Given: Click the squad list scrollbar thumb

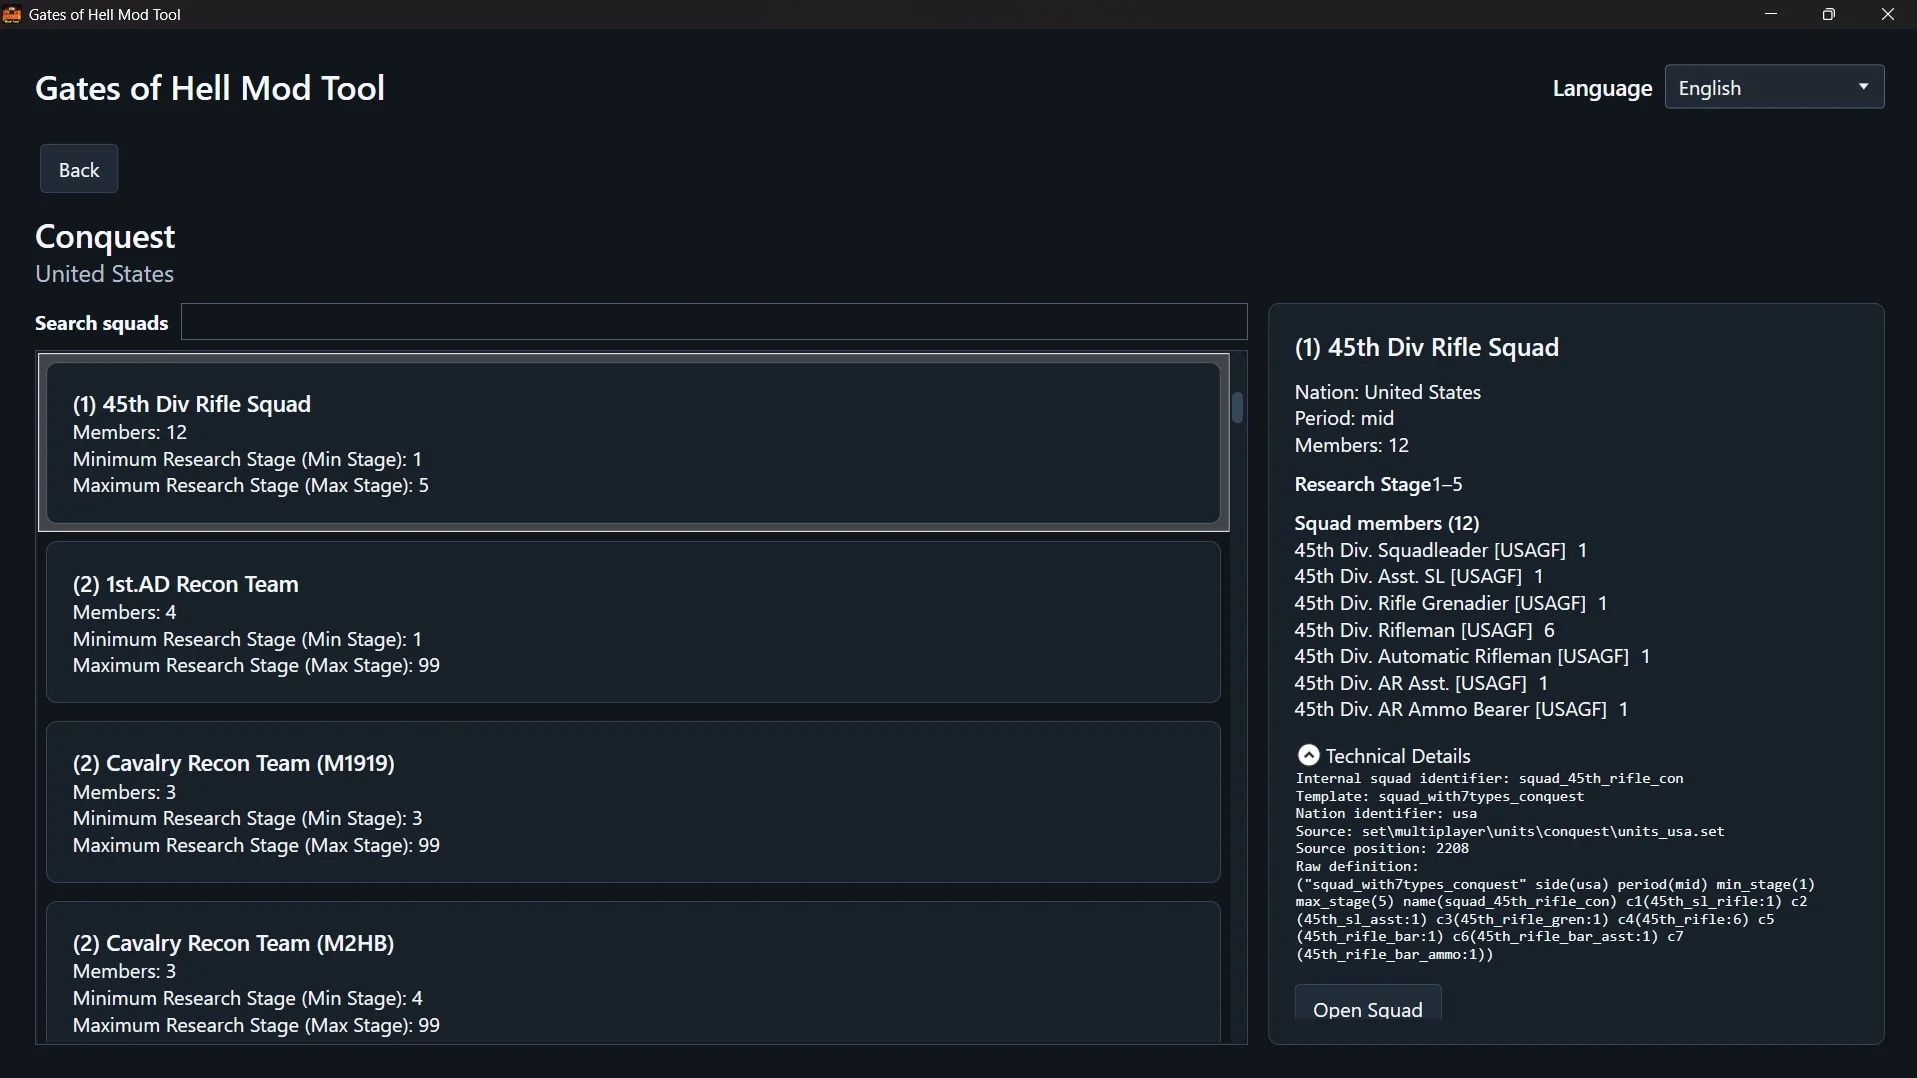Looking at the screenshot, I should pos(1238,408).
